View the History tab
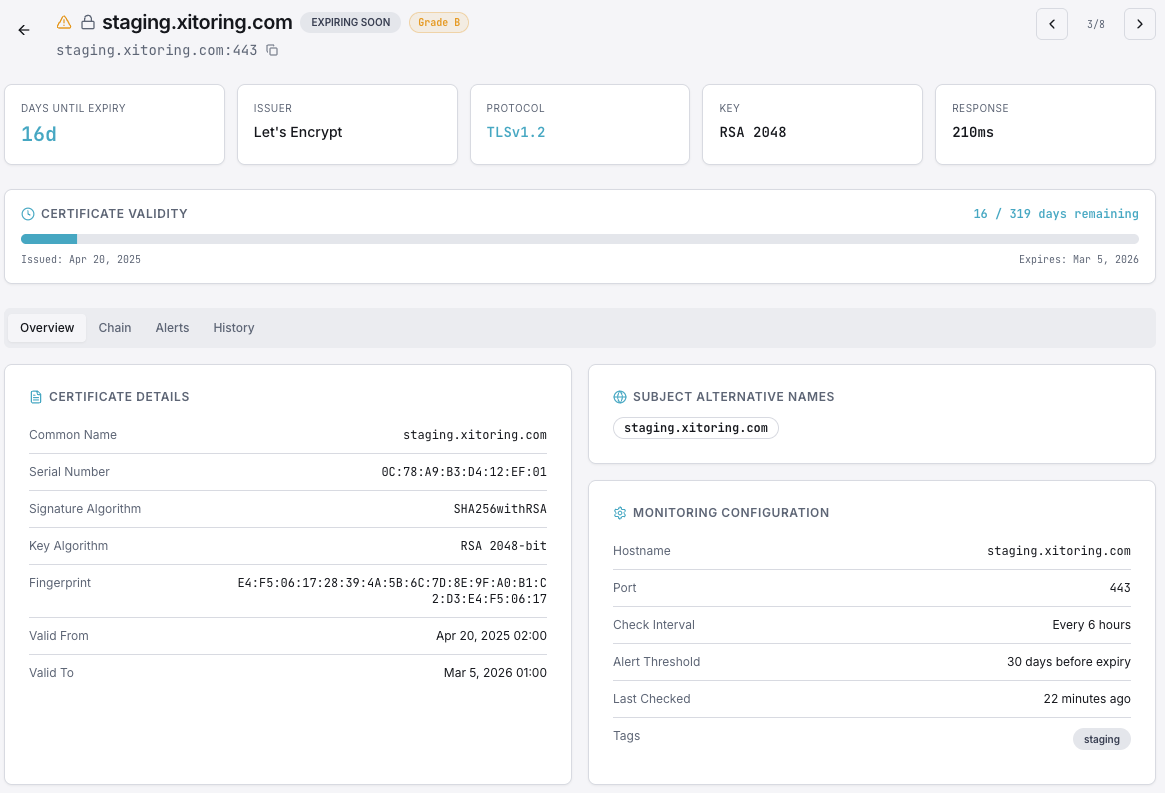1165x793 pixels. 233,327
